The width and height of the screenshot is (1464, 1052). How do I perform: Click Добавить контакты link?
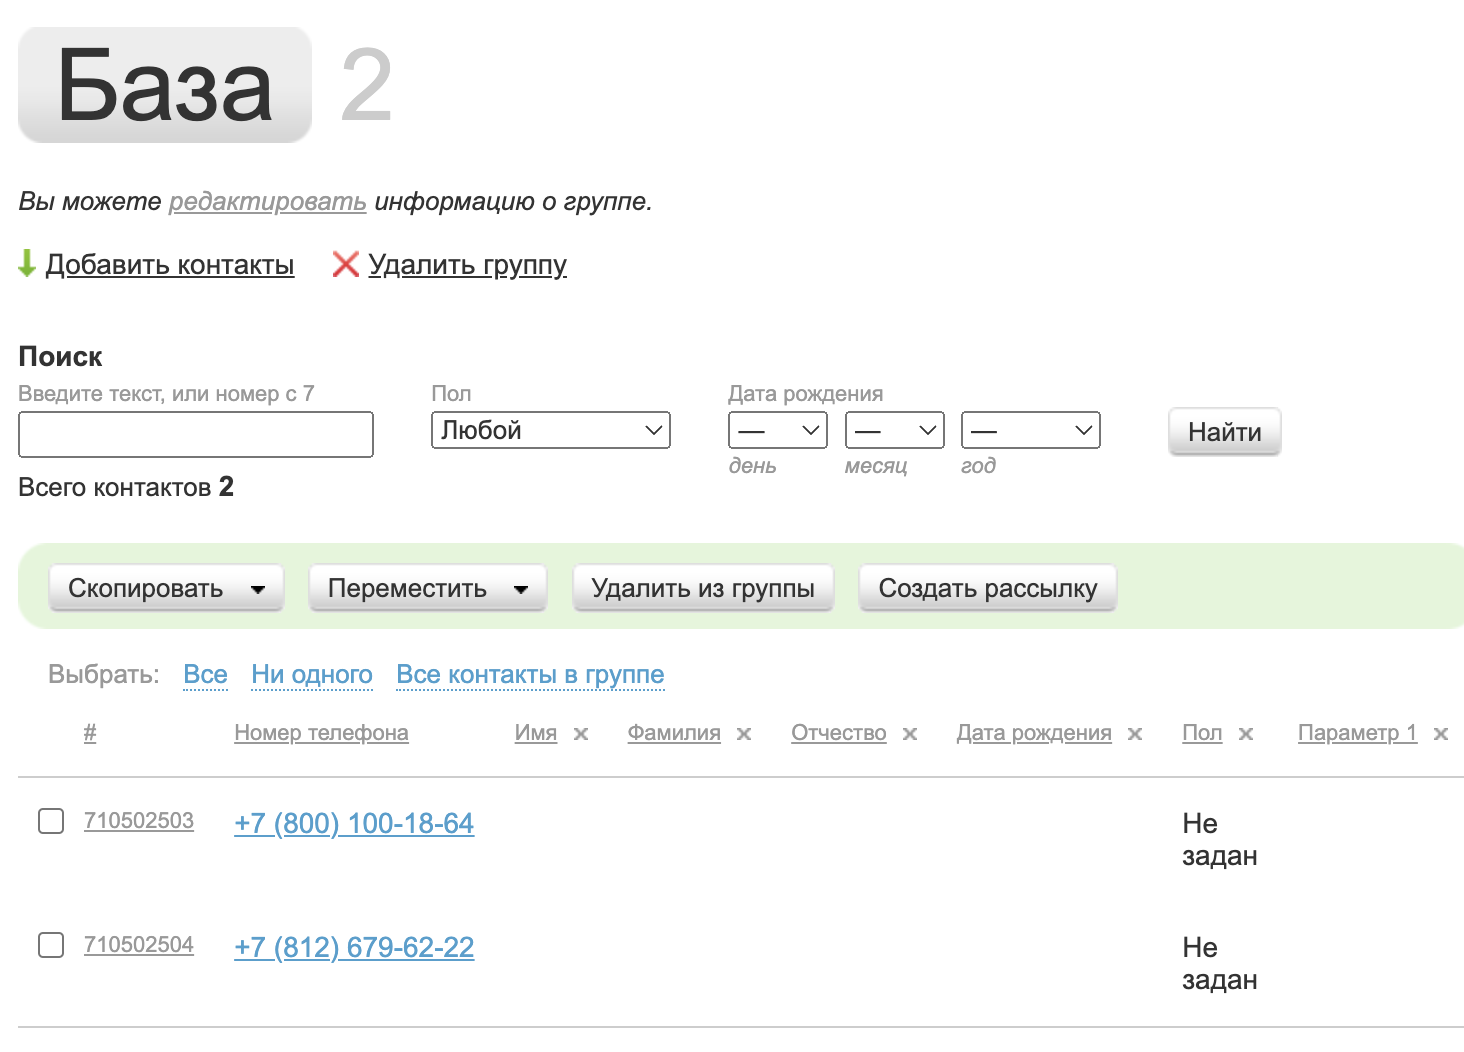(170, 265)
